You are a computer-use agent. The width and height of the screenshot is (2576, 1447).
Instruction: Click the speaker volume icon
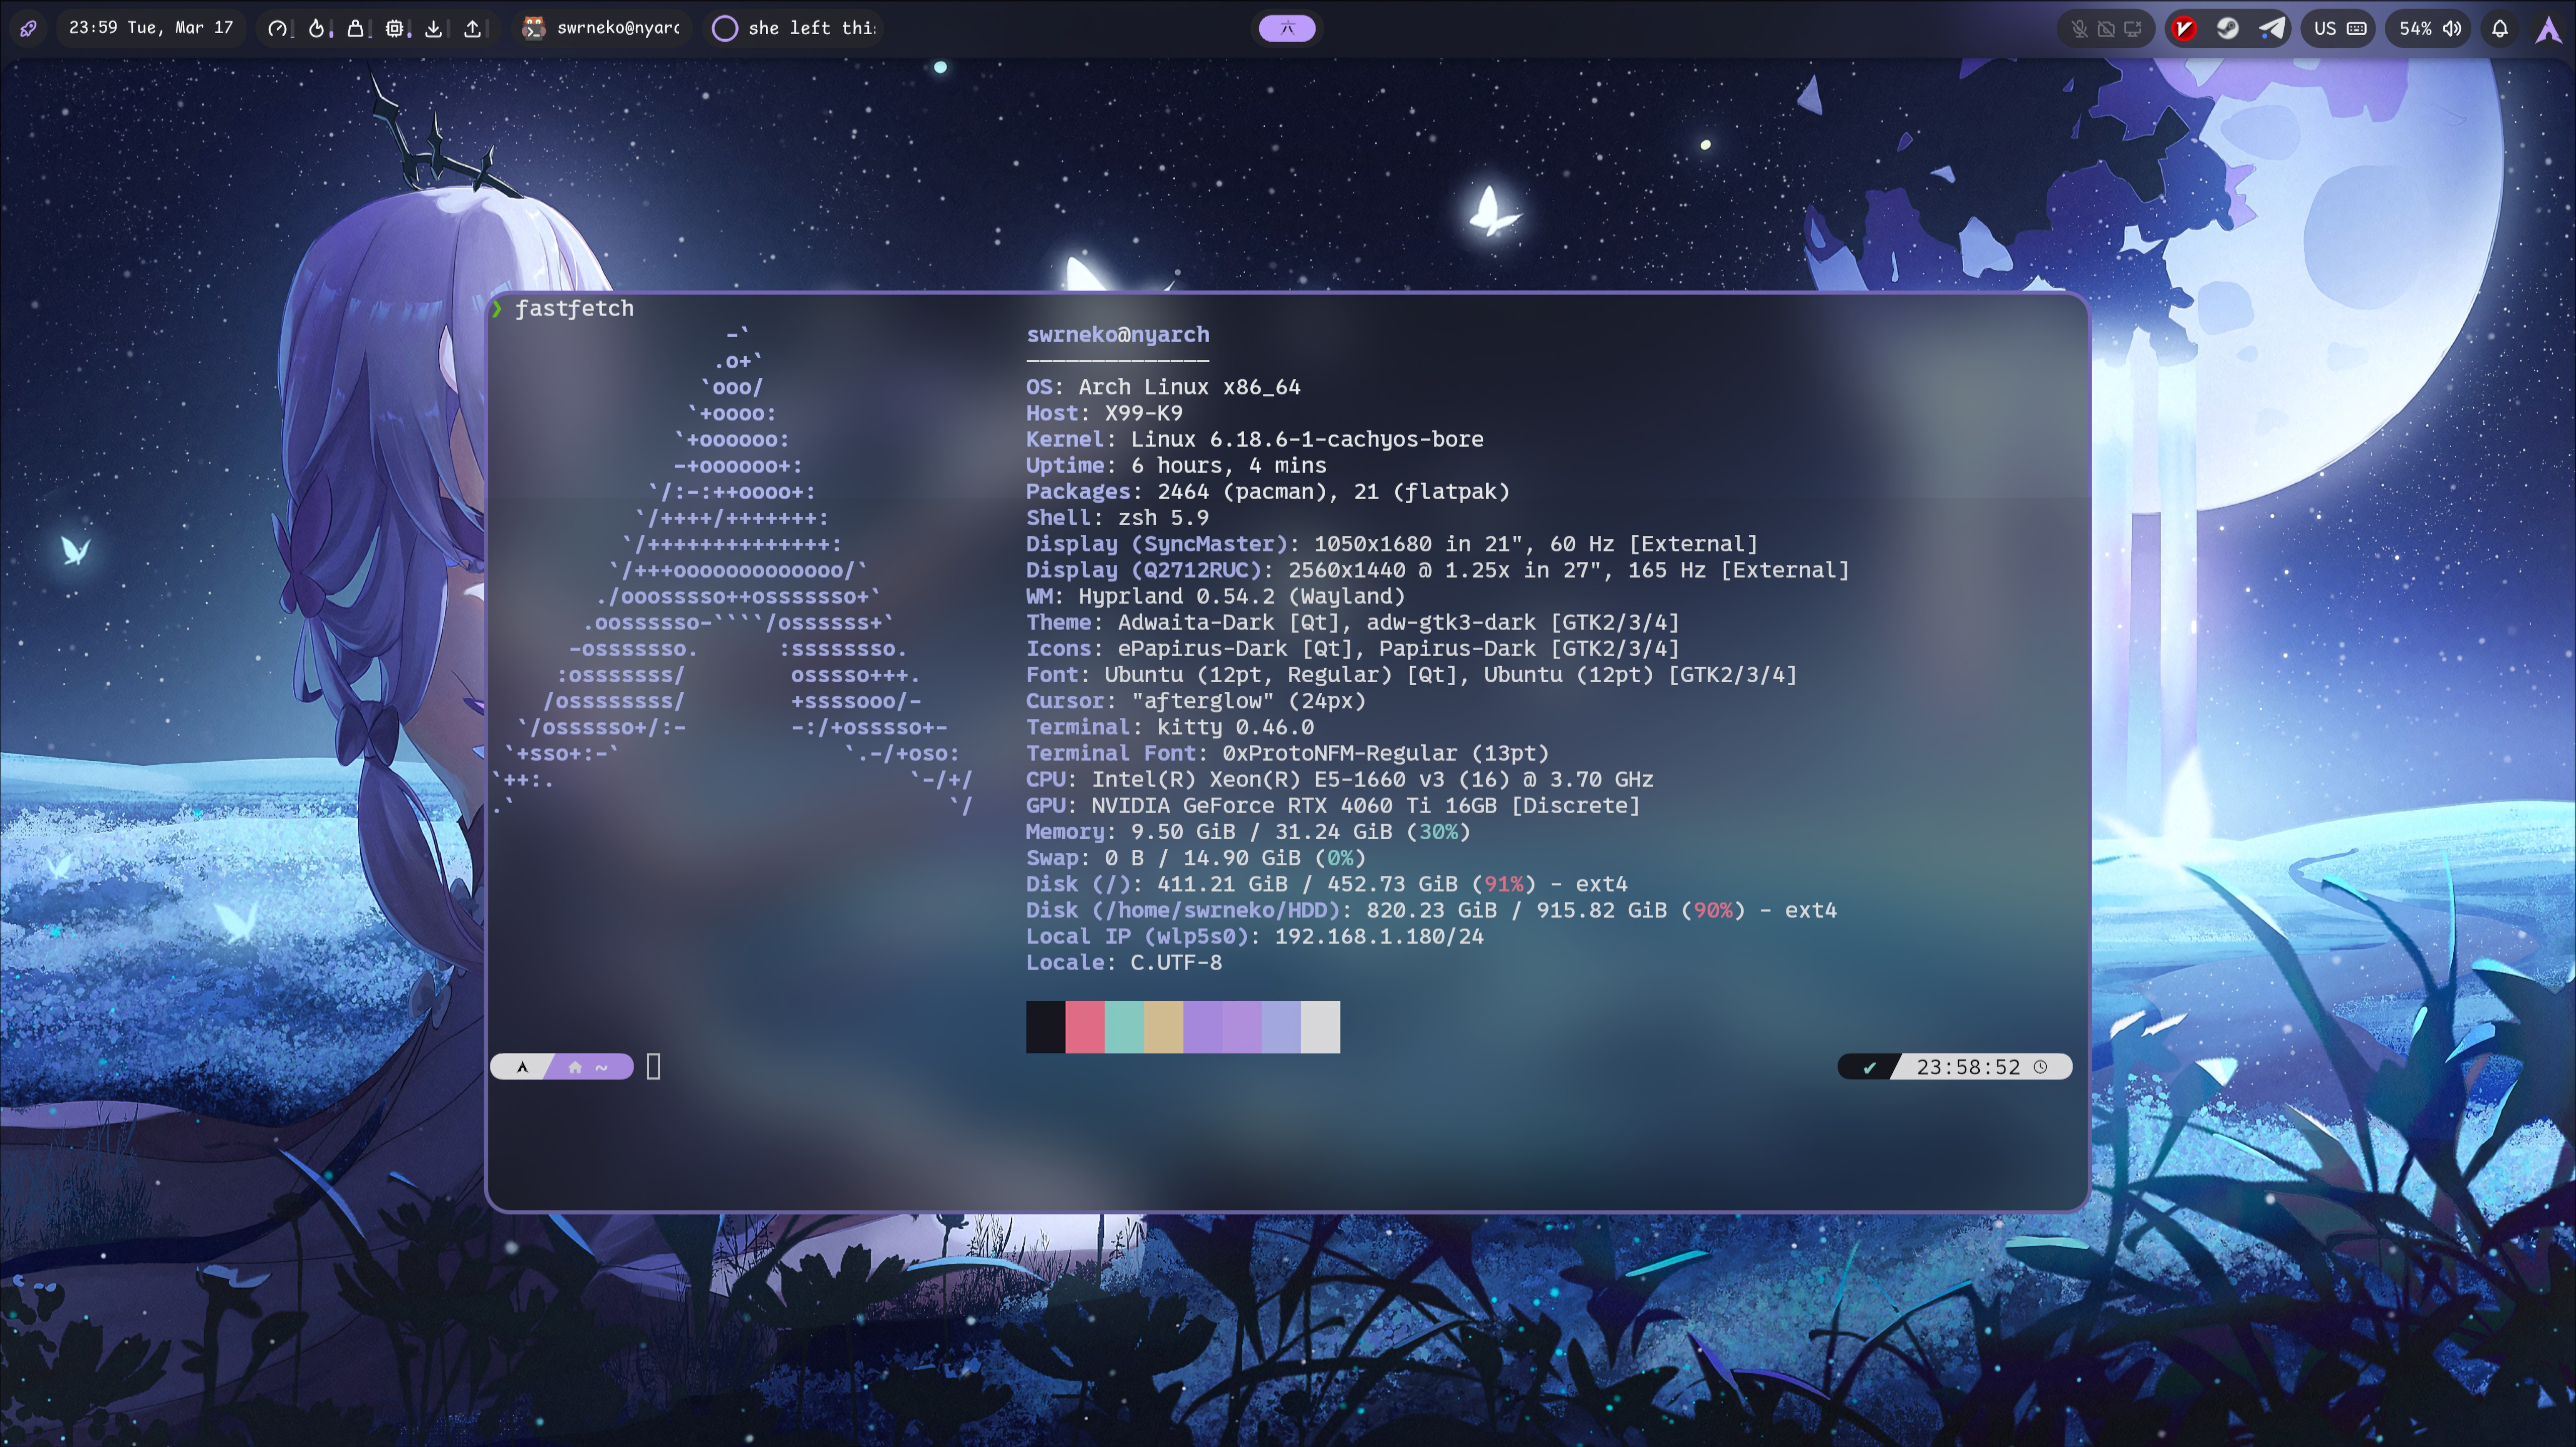pyautogui.click(x=2452, y=29)
